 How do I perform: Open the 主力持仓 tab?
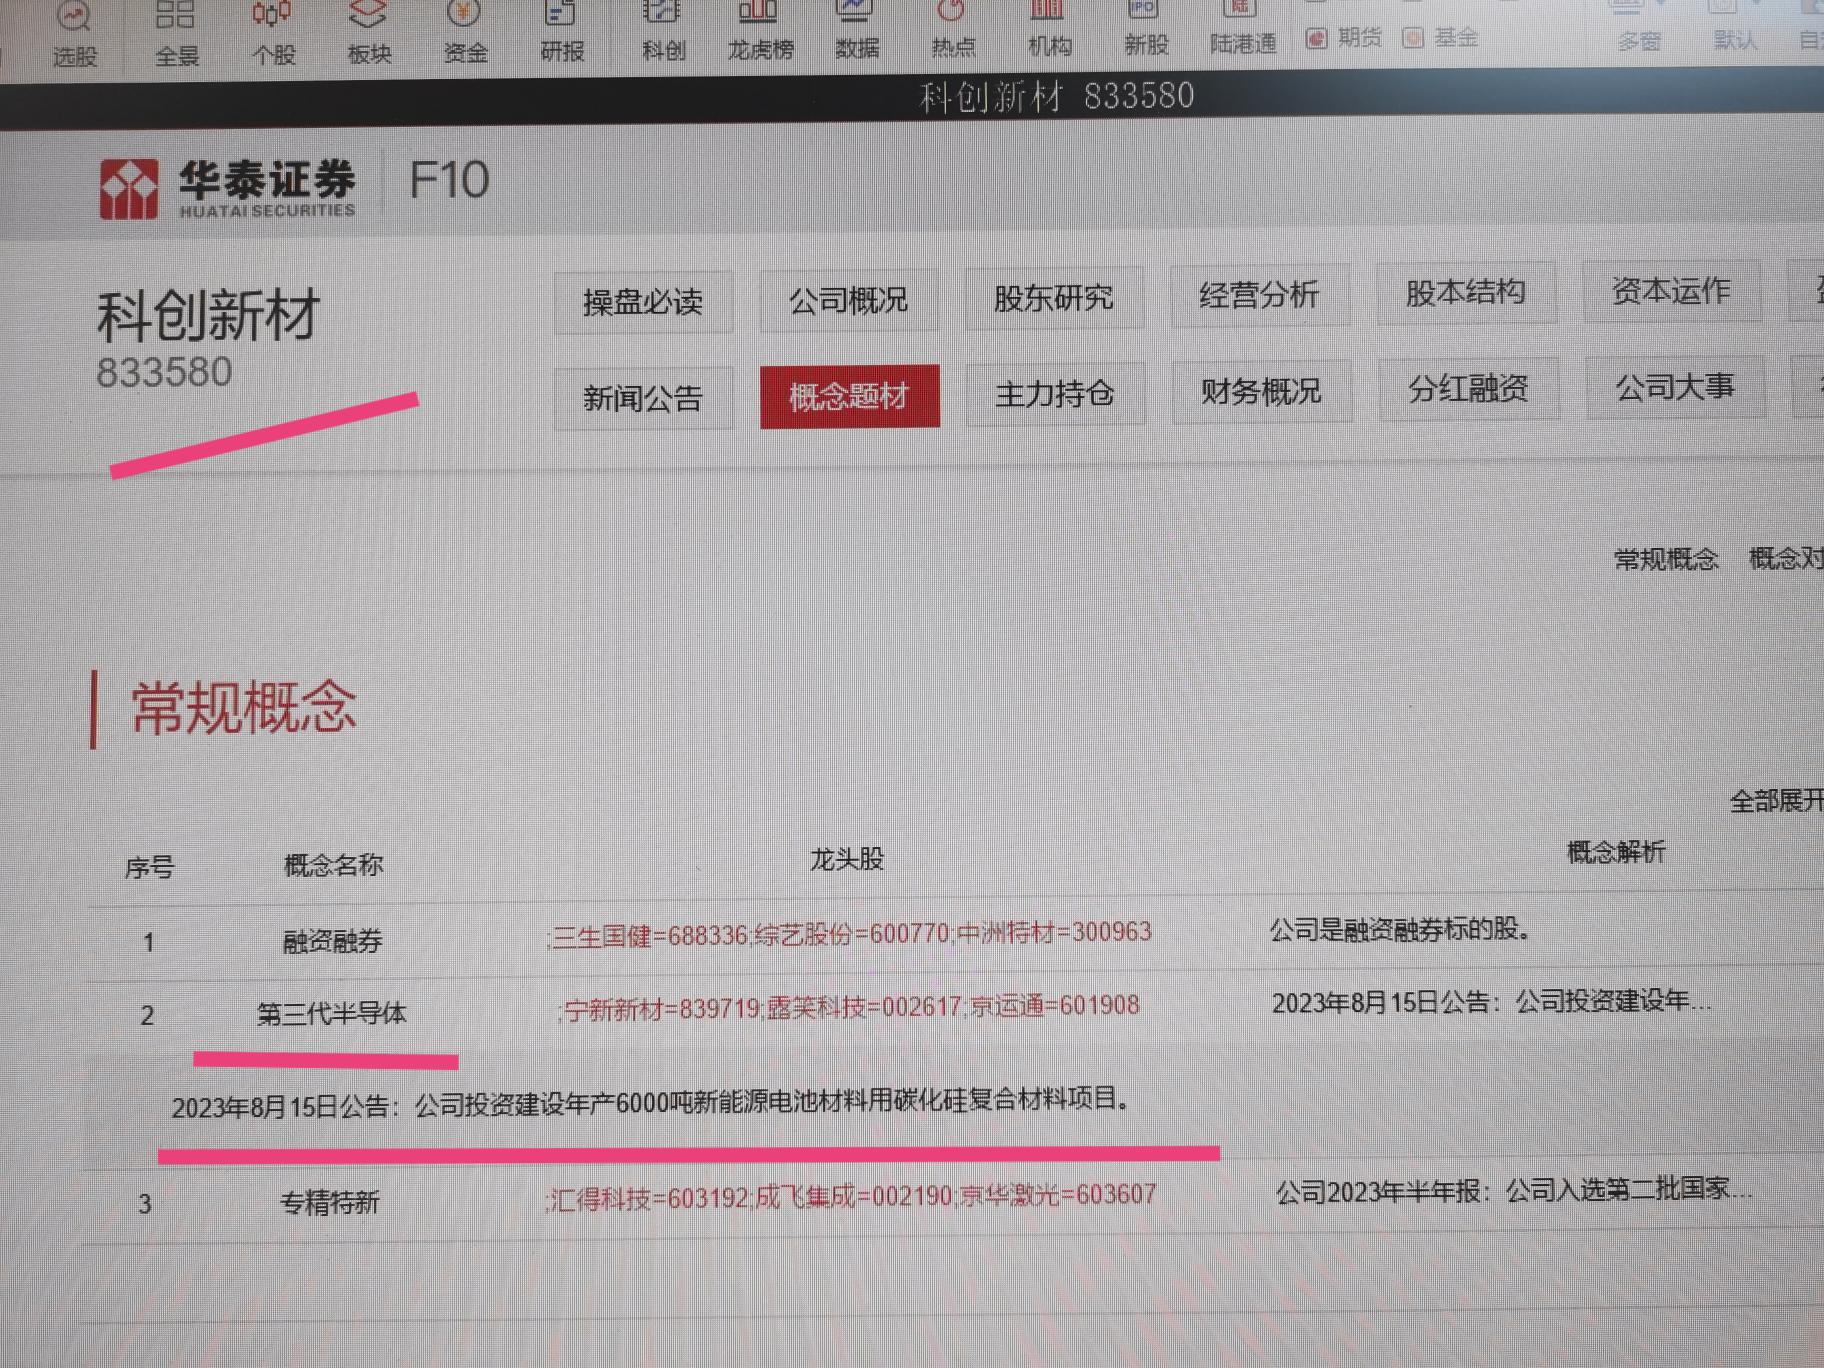(x=1055, y=393)
